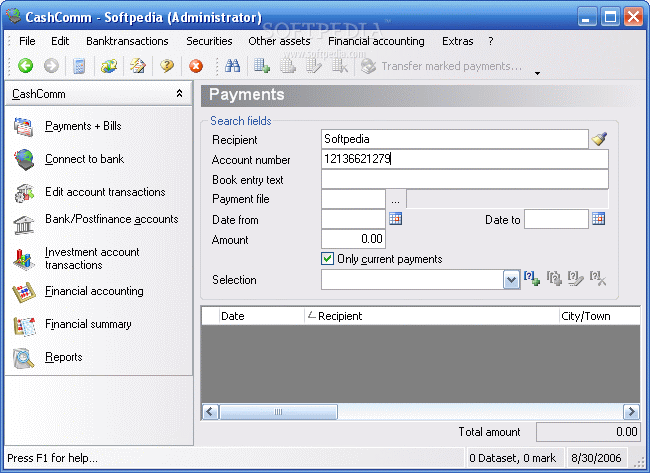Click the edit selection icon
The image size is (650, 473).
click(576, 278)
